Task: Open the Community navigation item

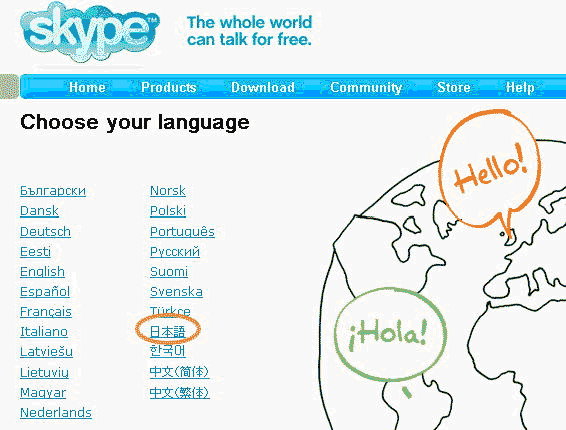Action: pos(366,87)
